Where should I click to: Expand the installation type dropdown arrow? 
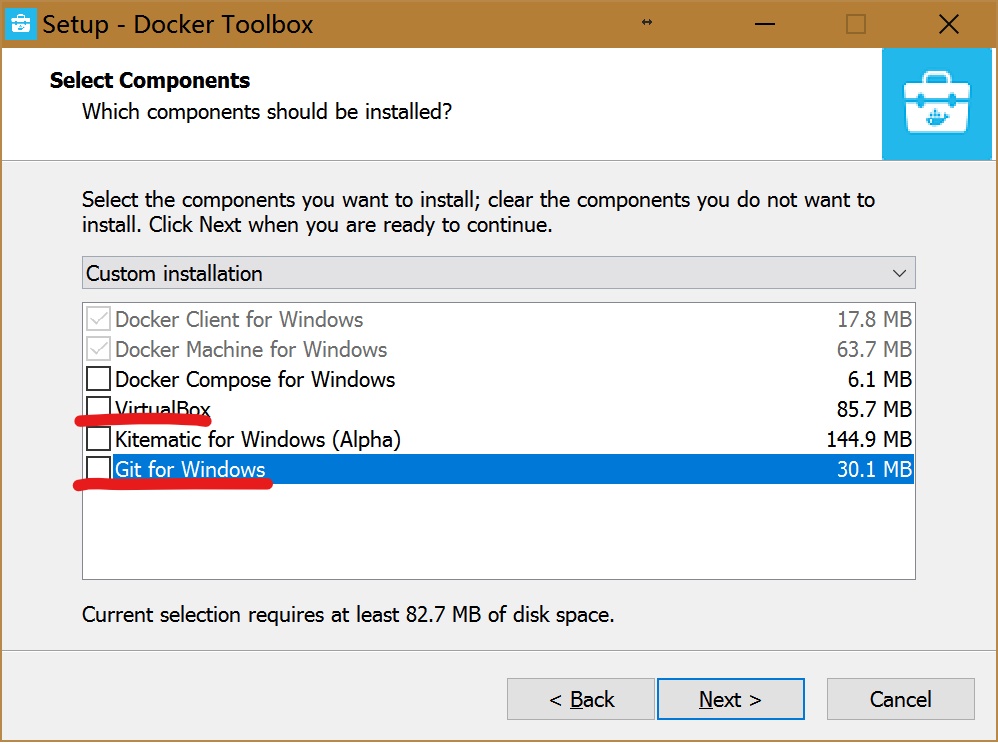(x=899, y=273)
